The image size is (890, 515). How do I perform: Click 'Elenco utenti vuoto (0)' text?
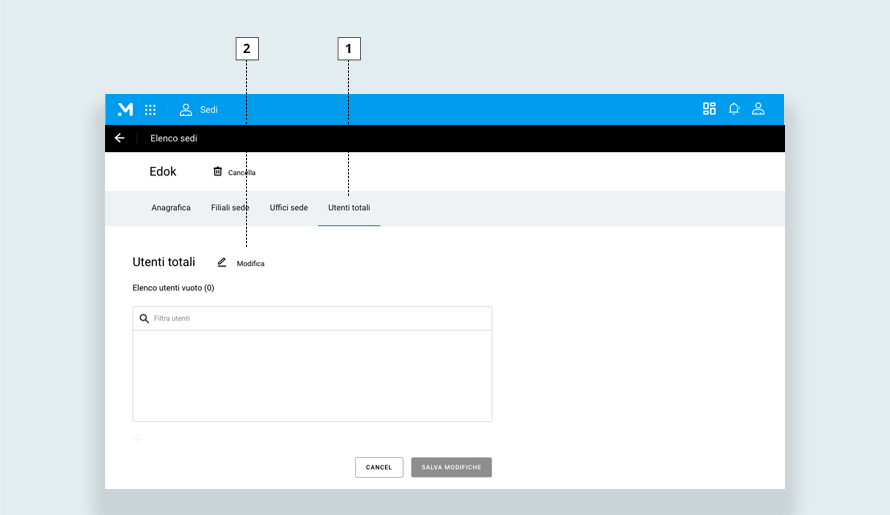coord(173,288)
